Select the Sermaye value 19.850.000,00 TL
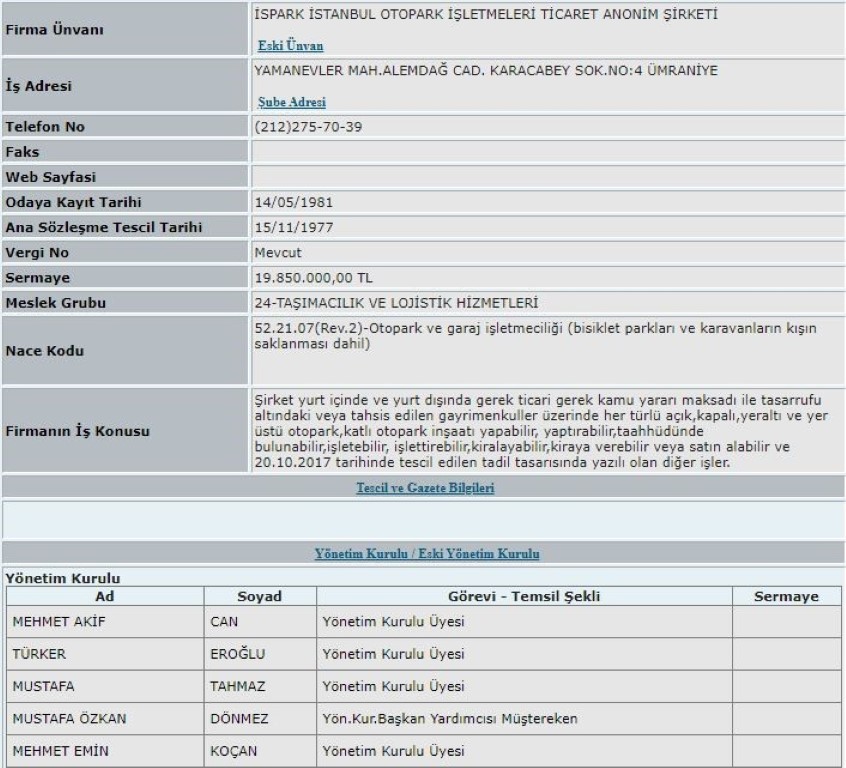Viewport: 846px width, 768px height. pos(314,277)
